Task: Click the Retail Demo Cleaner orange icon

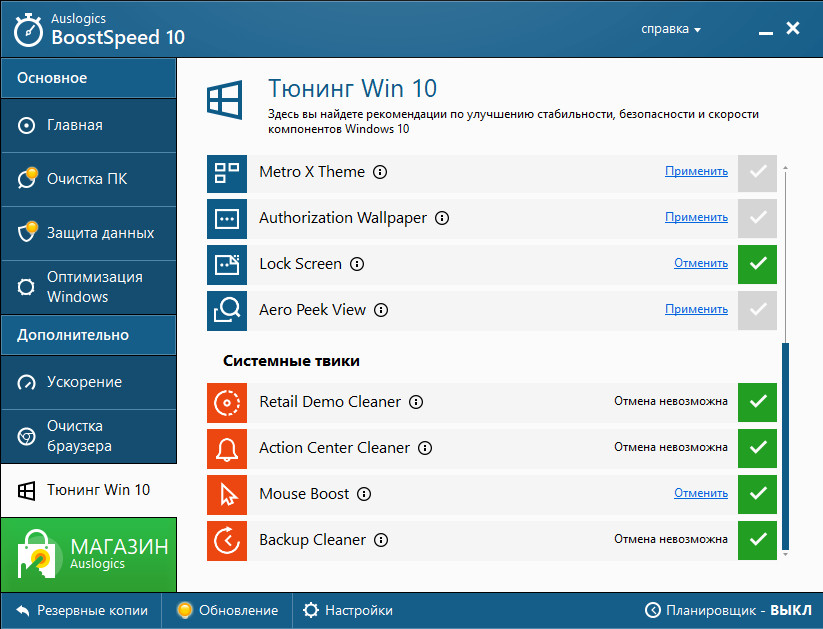Action: [227, 403]
